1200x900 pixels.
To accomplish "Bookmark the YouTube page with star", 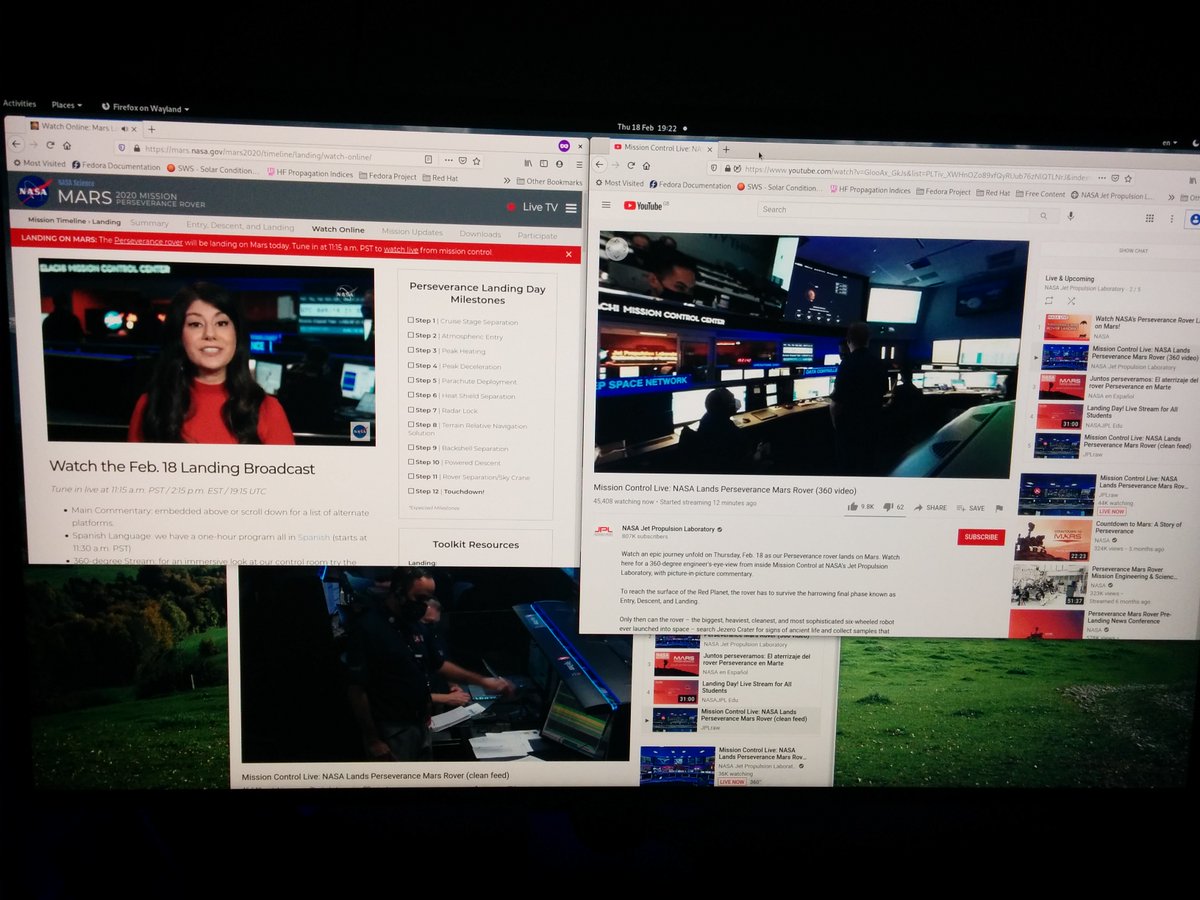I will 1128,179.
